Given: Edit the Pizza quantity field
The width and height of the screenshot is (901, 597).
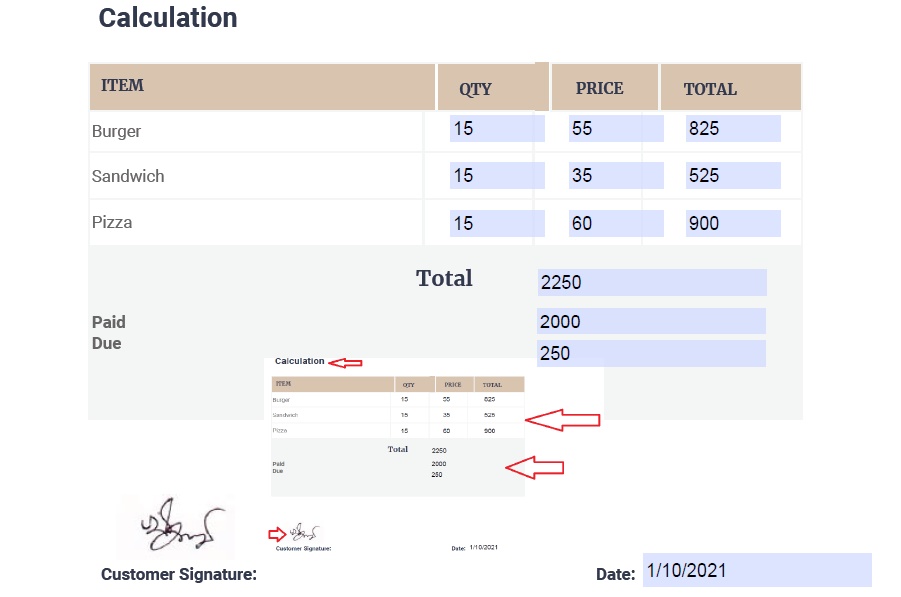Looking at the screenshot, I should [x=497, y=224].
